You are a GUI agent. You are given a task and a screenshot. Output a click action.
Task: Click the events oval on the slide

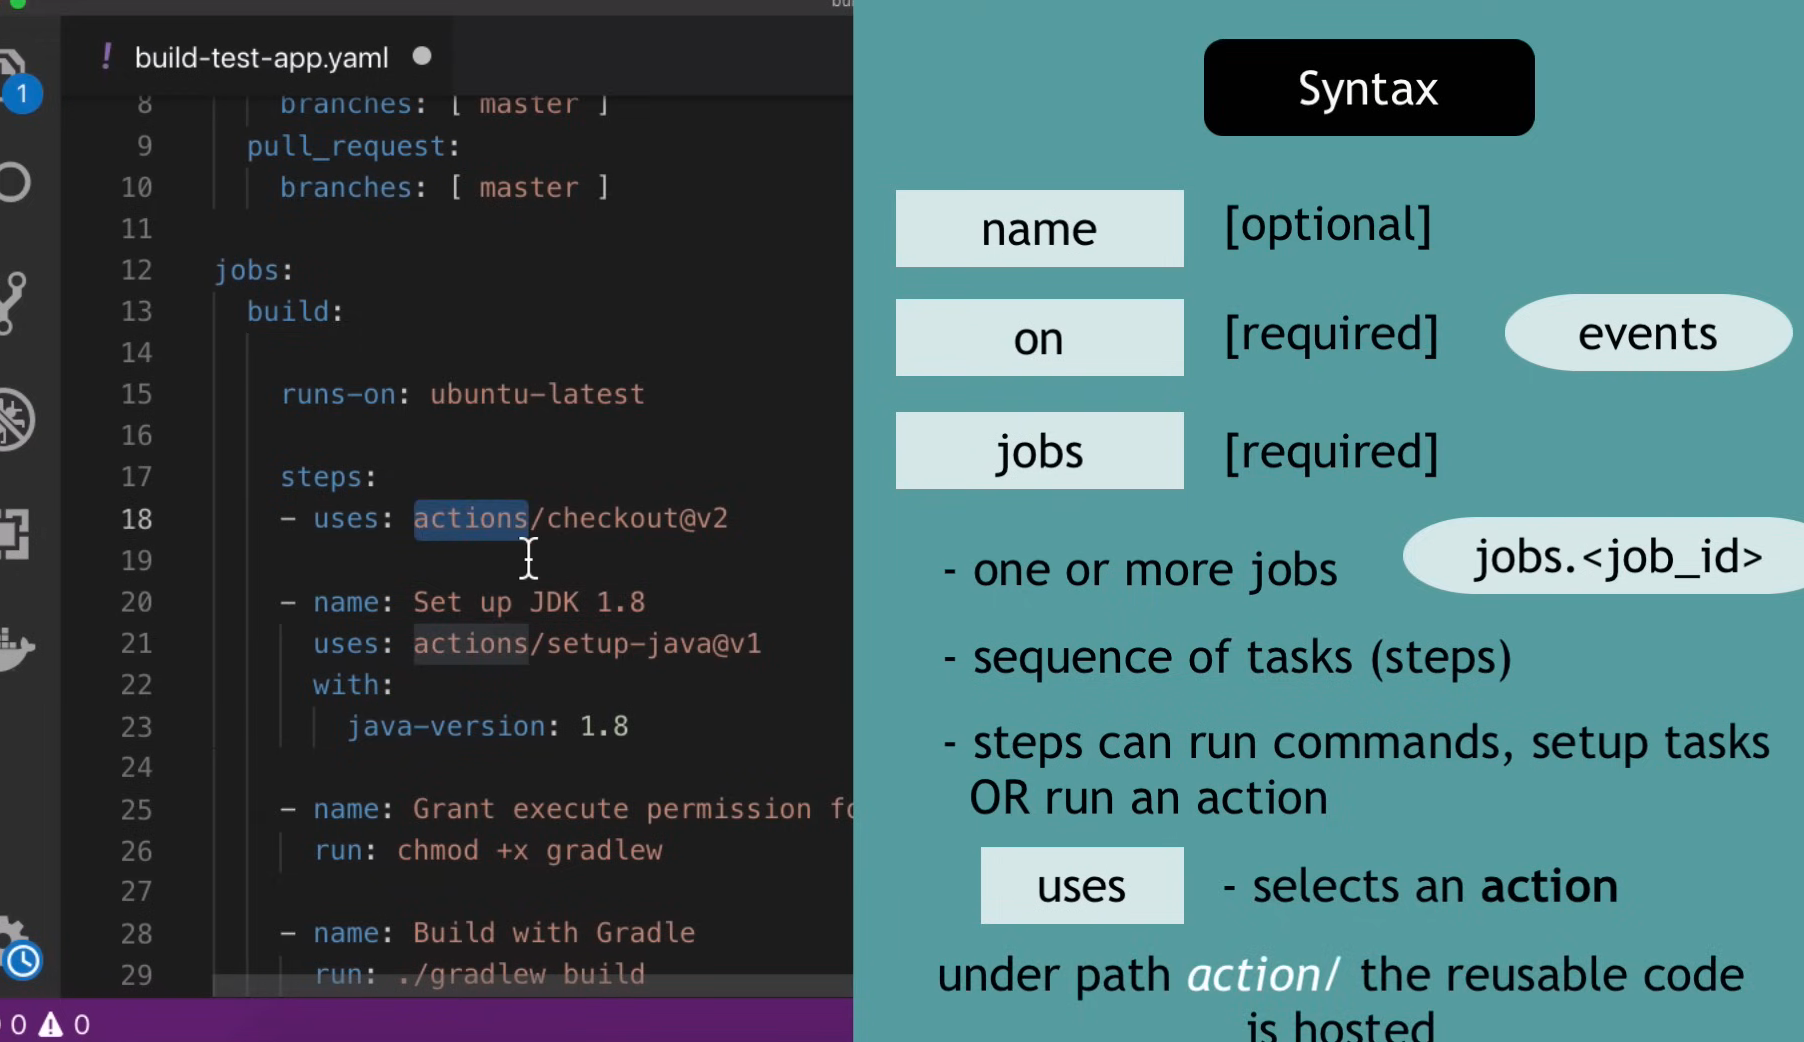pos(1647,333)
